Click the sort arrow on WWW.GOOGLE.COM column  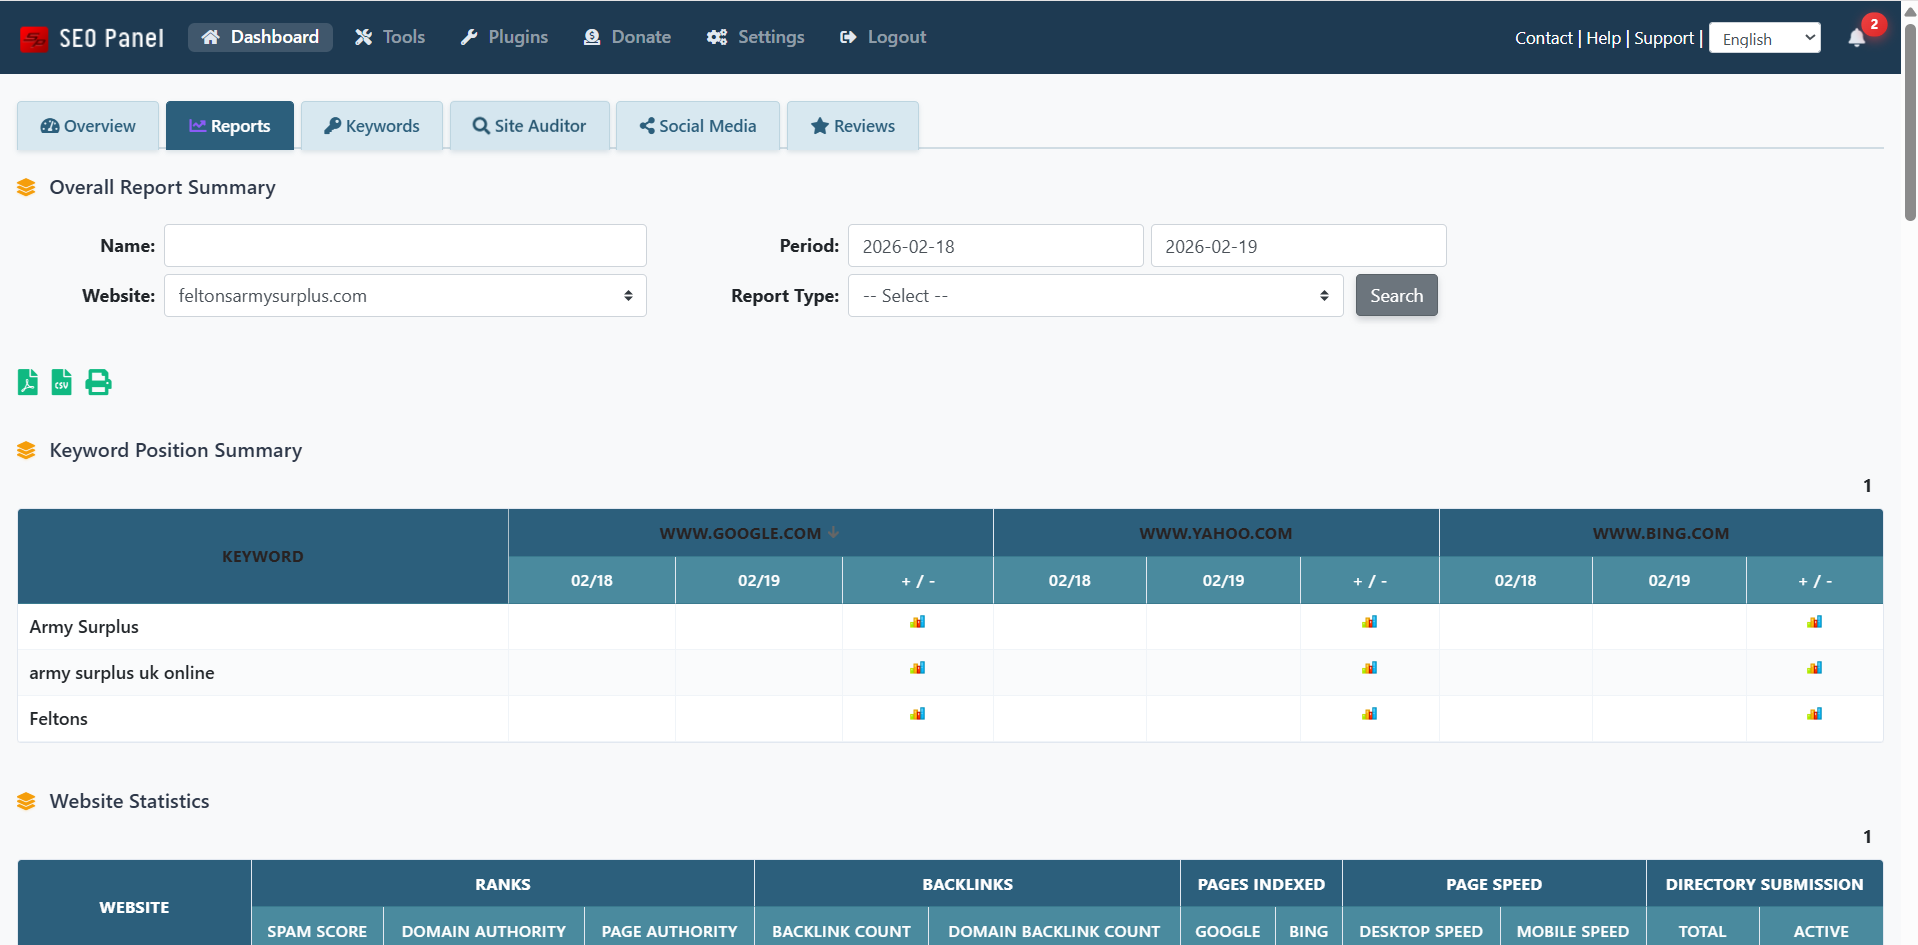pos(833,533)
